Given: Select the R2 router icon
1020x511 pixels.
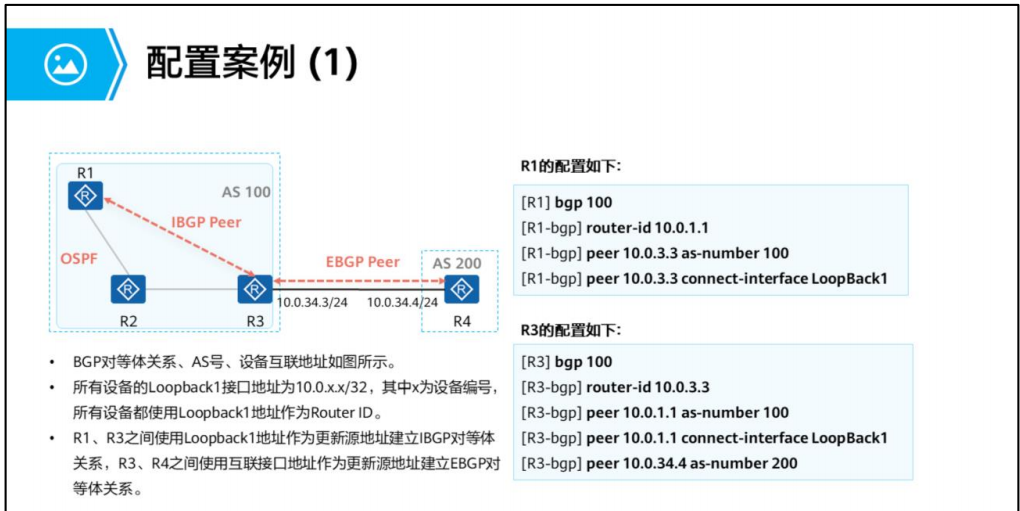Looking at the screenshot, I should point(128,289).
